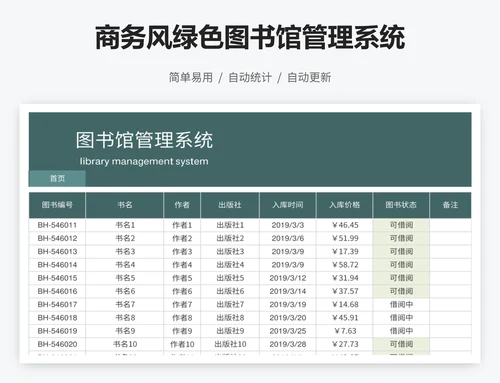Click cell BH-546019
This screenshot has height=383, width=500.
57,331
